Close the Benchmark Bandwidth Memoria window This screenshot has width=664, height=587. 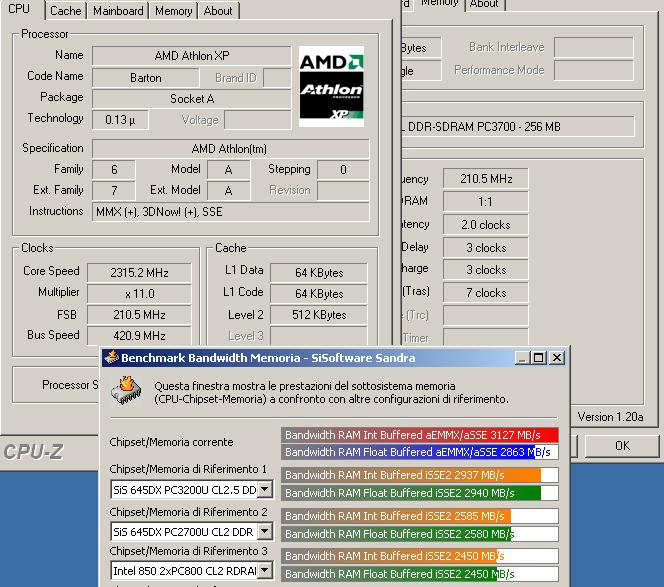(x=557, y=358)
